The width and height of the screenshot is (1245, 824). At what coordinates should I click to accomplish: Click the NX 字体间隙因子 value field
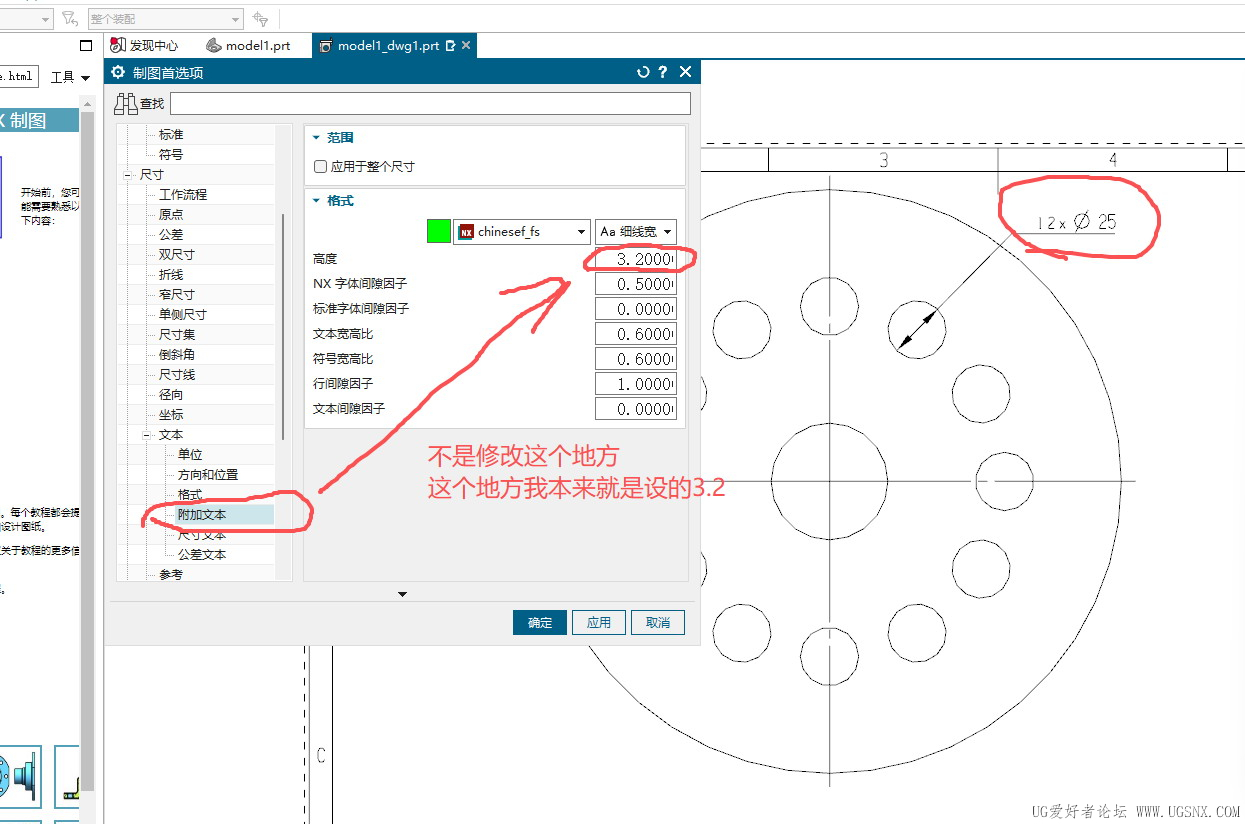tap(636, 284)
